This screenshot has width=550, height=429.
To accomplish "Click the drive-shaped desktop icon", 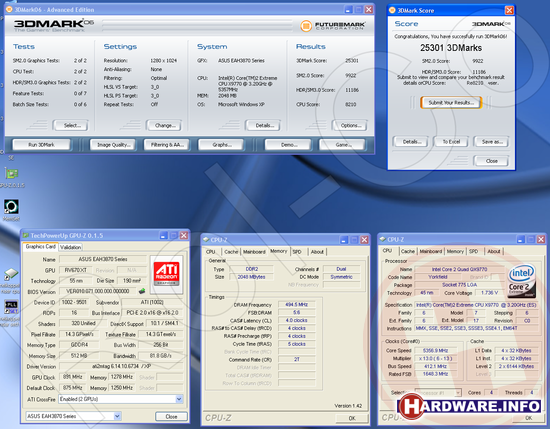I will coord(11,274).
